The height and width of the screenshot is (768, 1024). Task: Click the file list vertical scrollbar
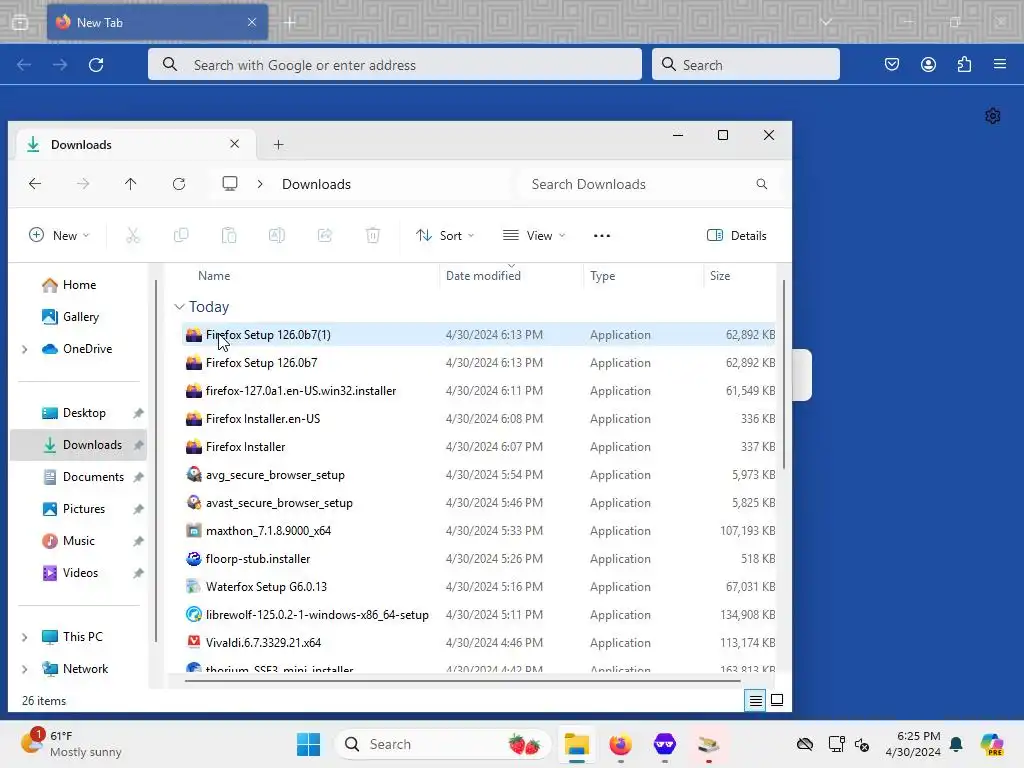[784, 374]
